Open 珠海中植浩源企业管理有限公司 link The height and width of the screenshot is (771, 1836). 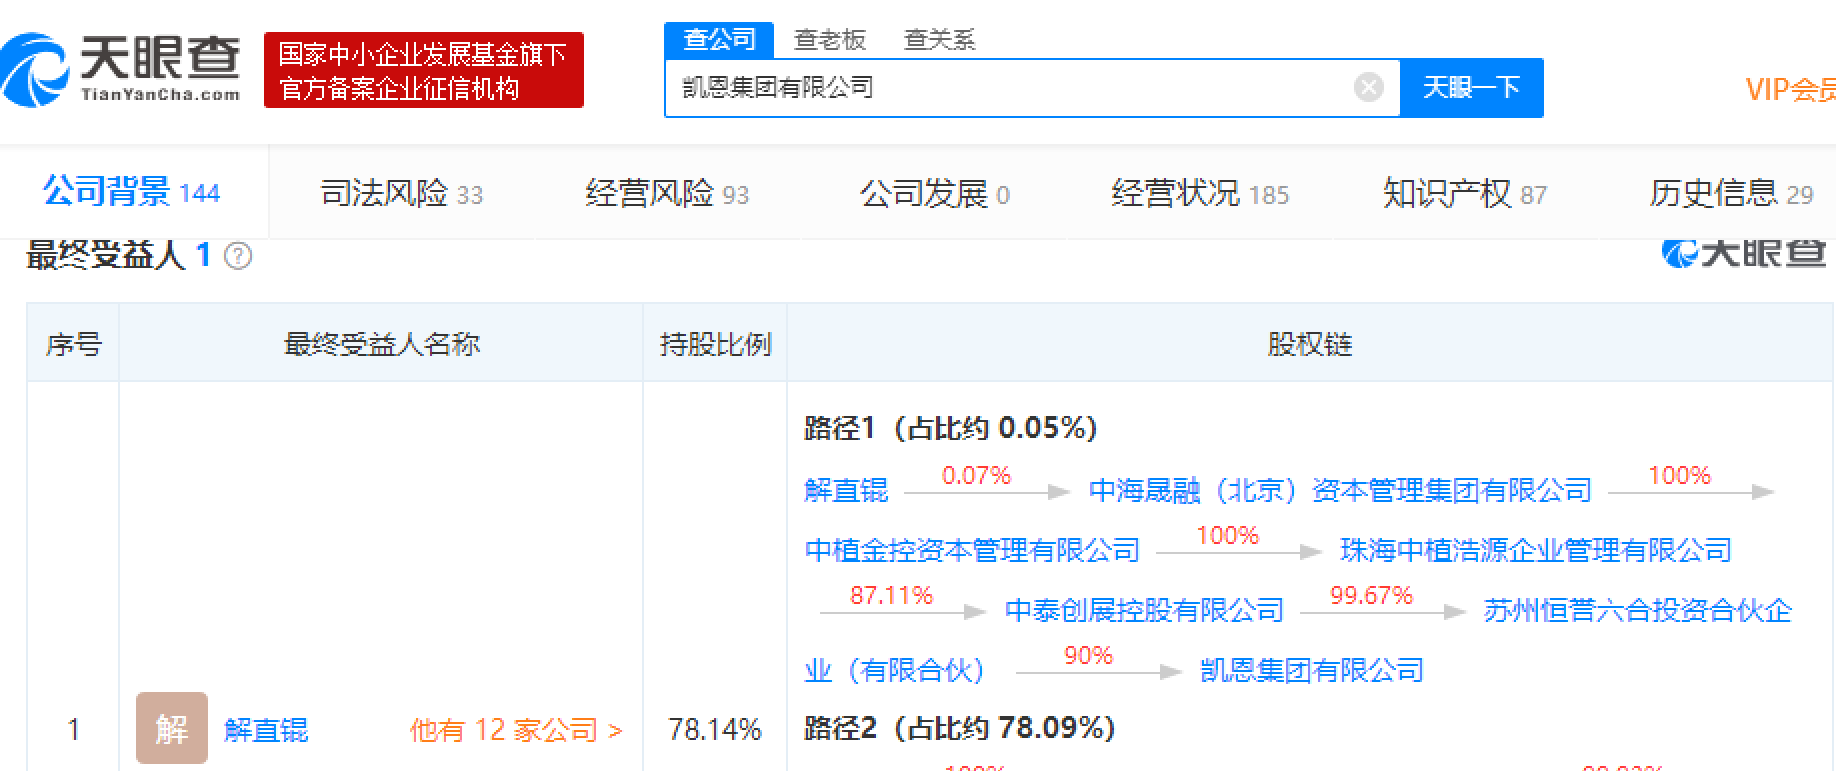[1536, 550]
